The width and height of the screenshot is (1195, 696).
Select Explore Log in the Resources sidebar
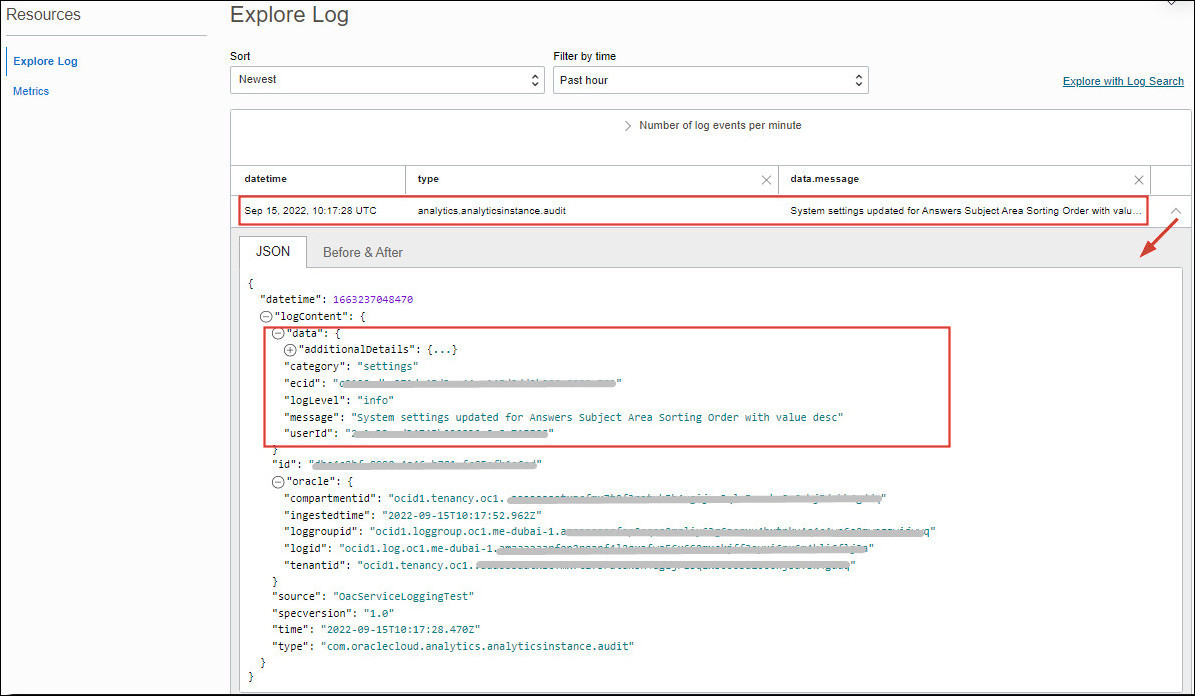(45, 61)
